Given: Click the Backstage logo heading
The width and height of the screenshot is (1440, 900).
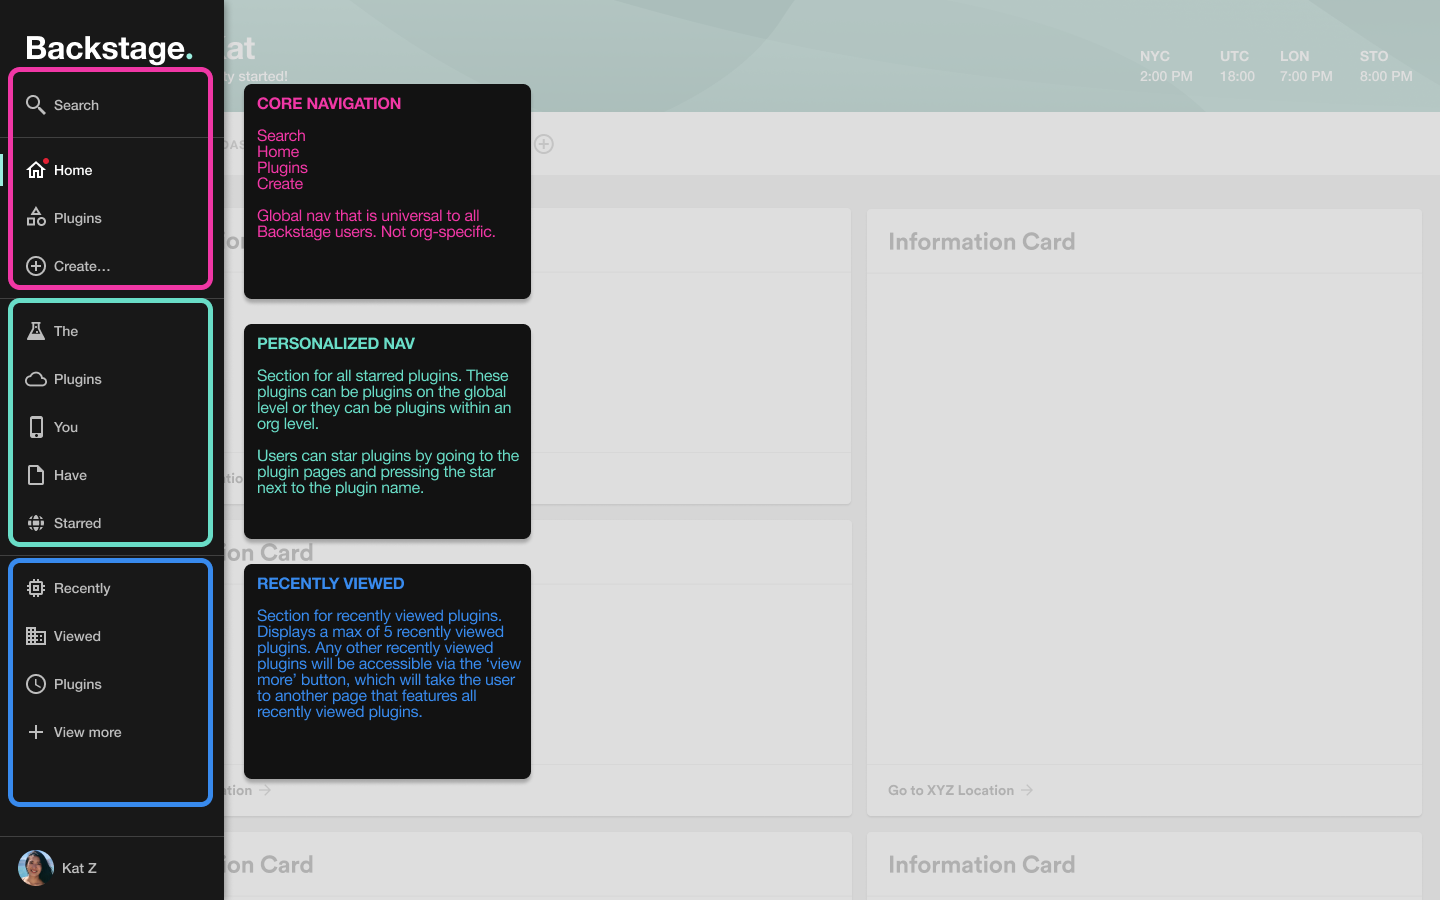Looking at the screenshot, I should (108, 48).
